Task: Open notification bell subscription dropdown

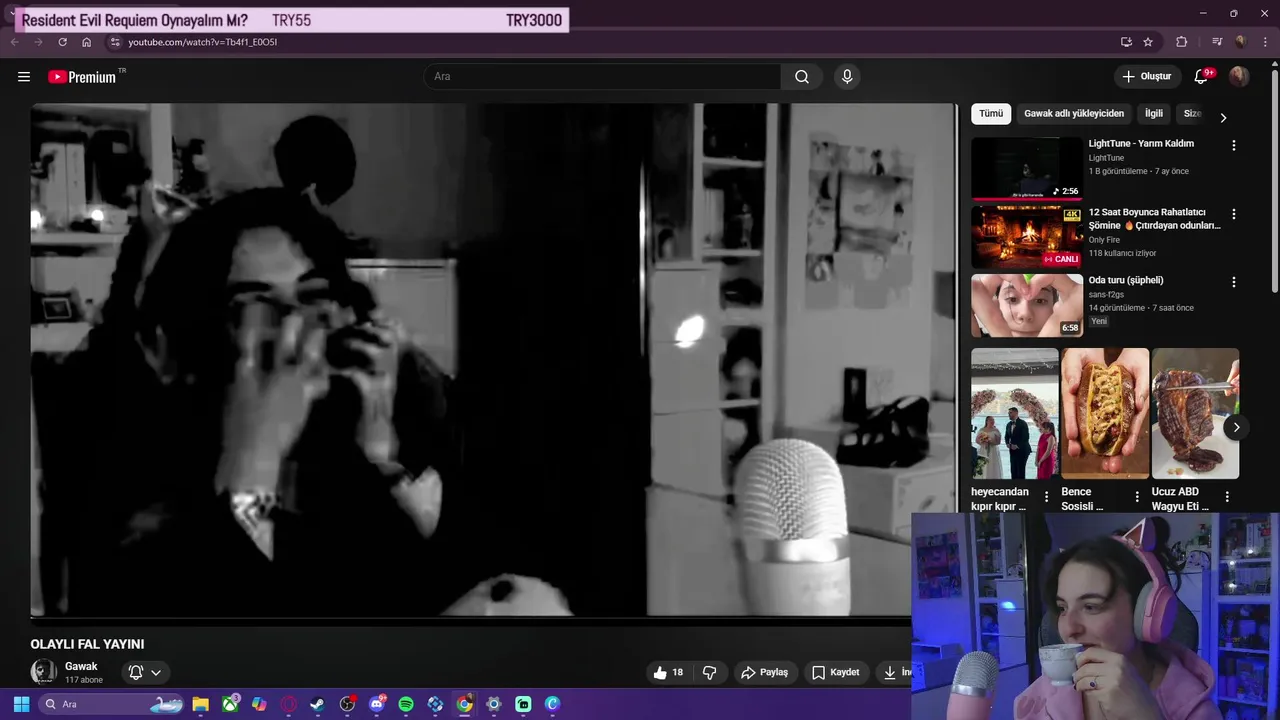Action: pyautogui.click(x=145, y=672)
